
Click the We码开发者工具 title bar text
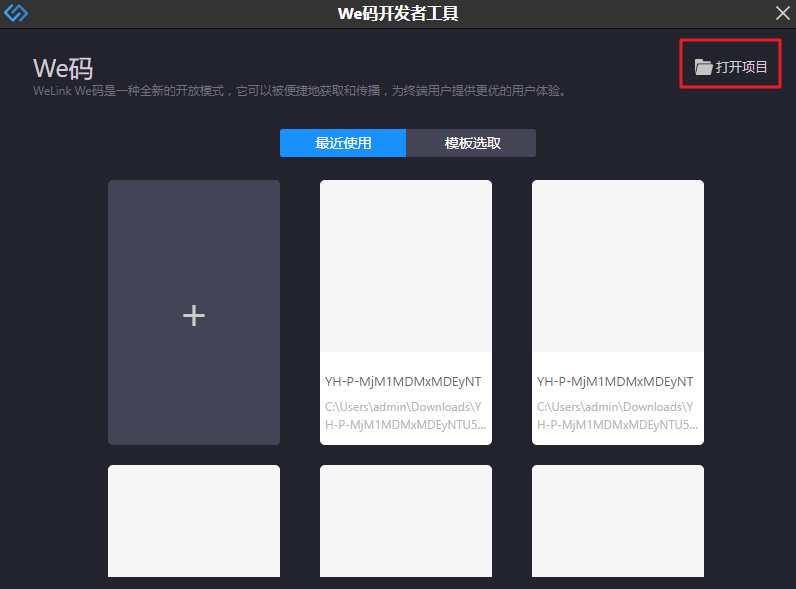(398, 13)
